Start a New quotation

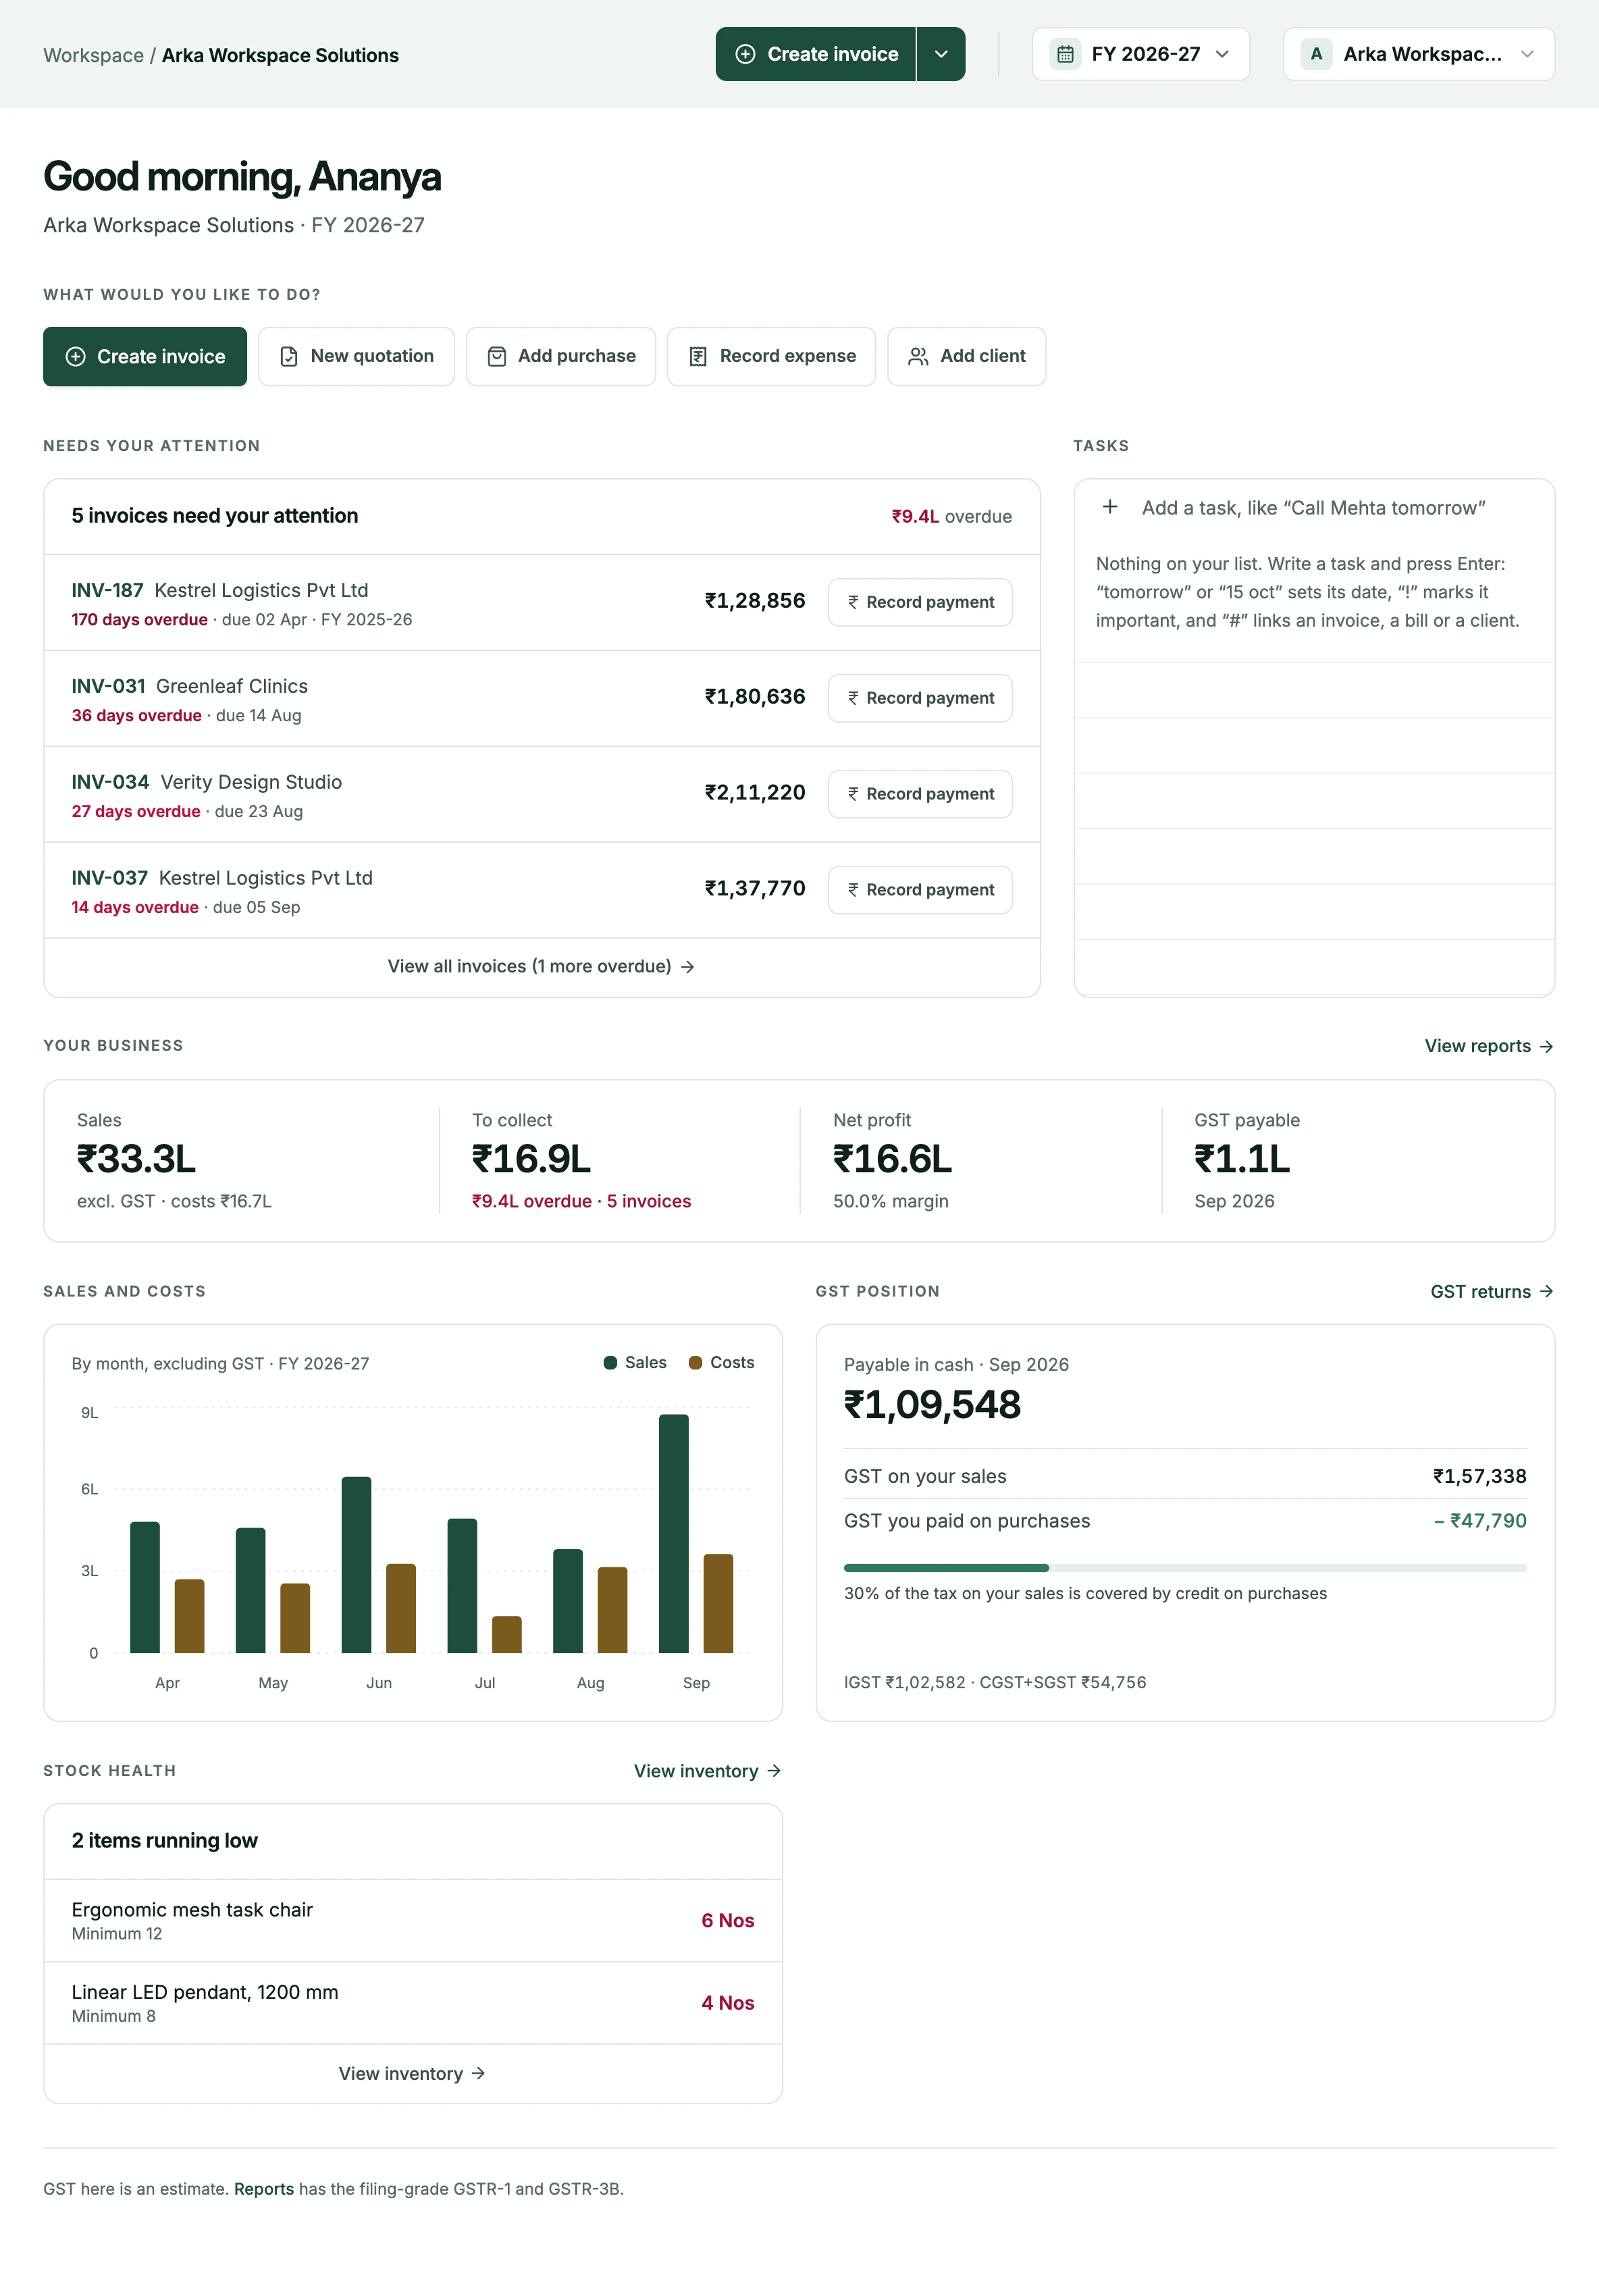(356, 356)
